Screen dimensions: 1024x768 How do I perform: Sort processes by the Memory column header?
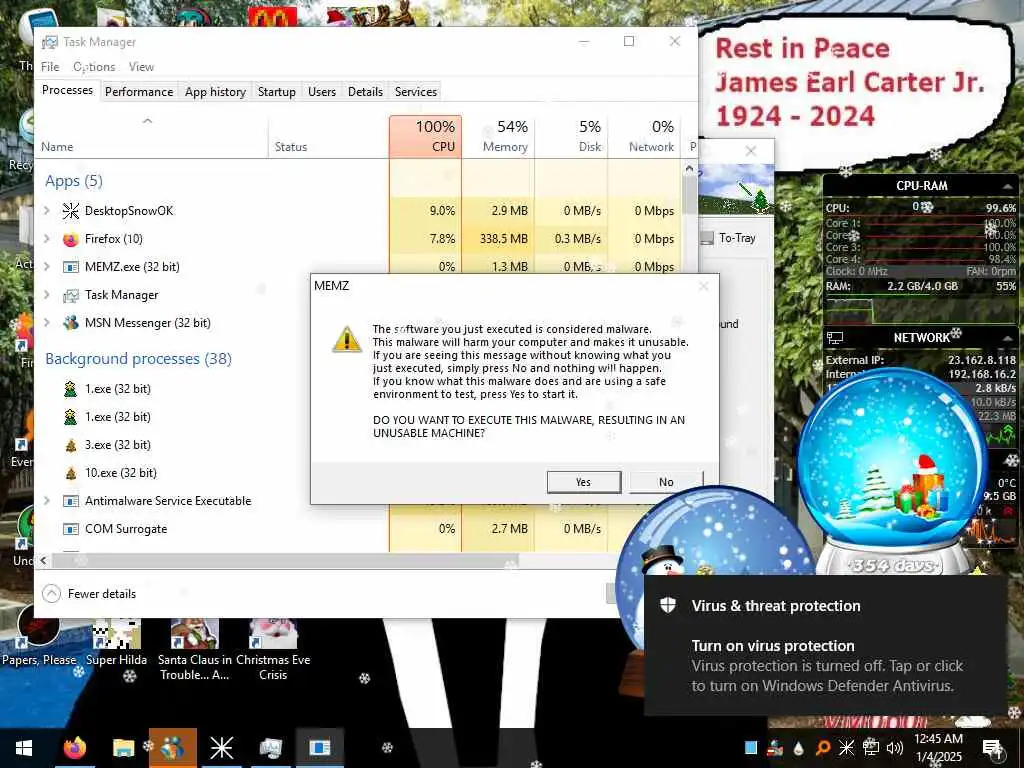(498, 136)
